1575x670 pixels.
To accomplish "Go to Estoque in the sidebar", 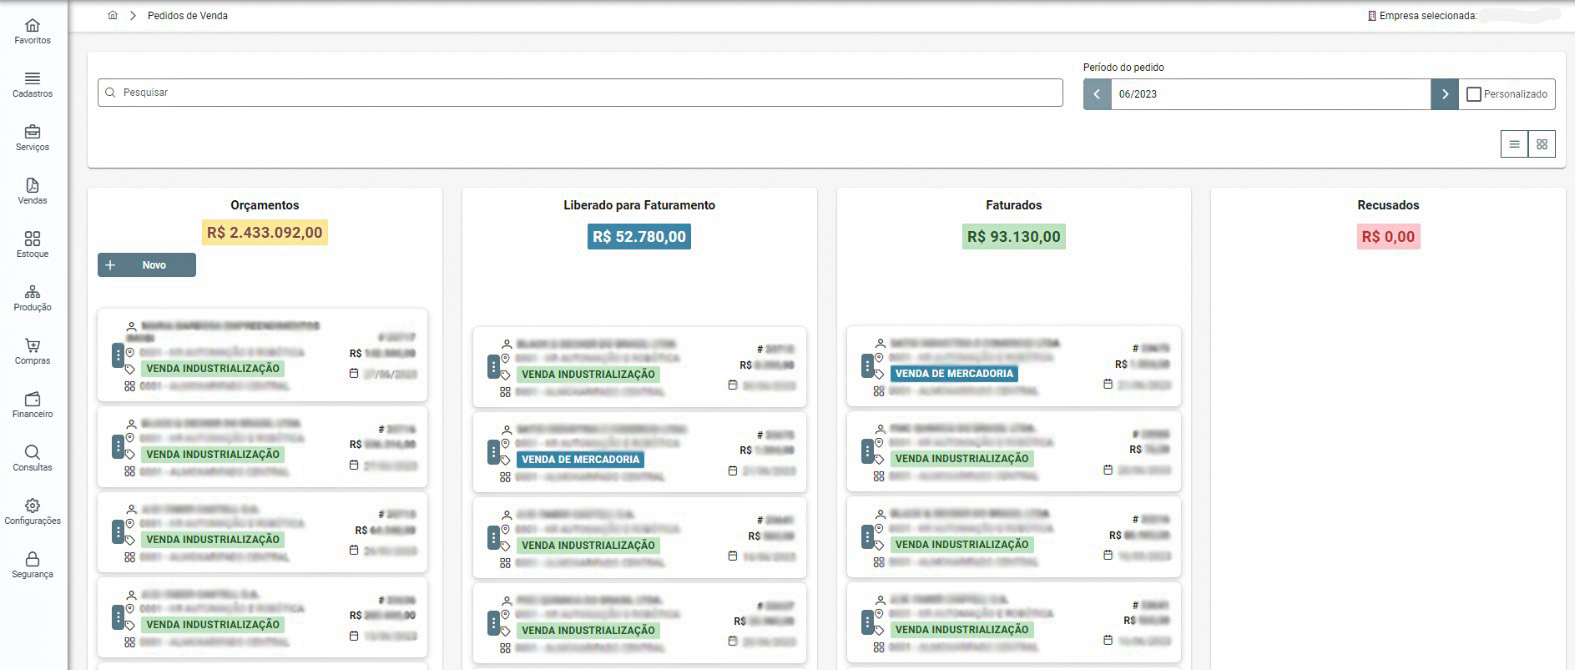I will (x=32, y=240).
